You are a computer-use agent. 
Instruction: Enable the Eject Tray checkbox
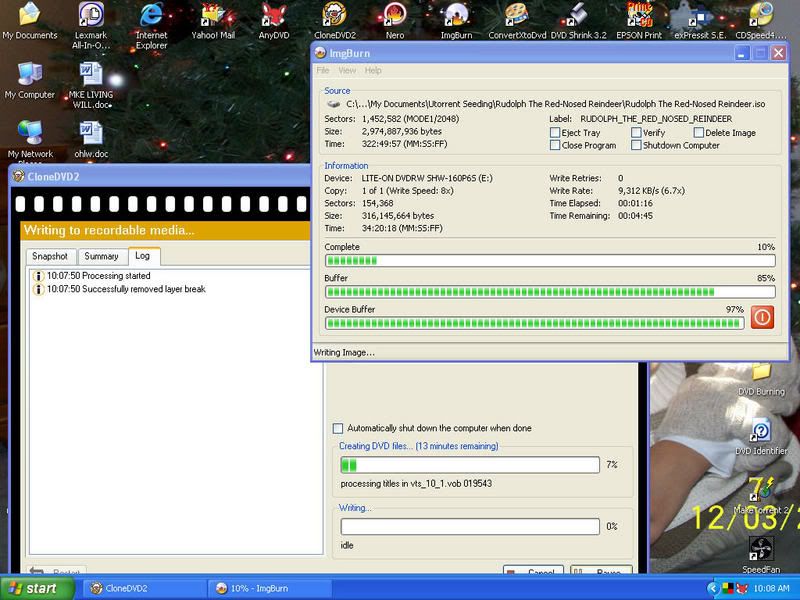click(x=555, y=133)
